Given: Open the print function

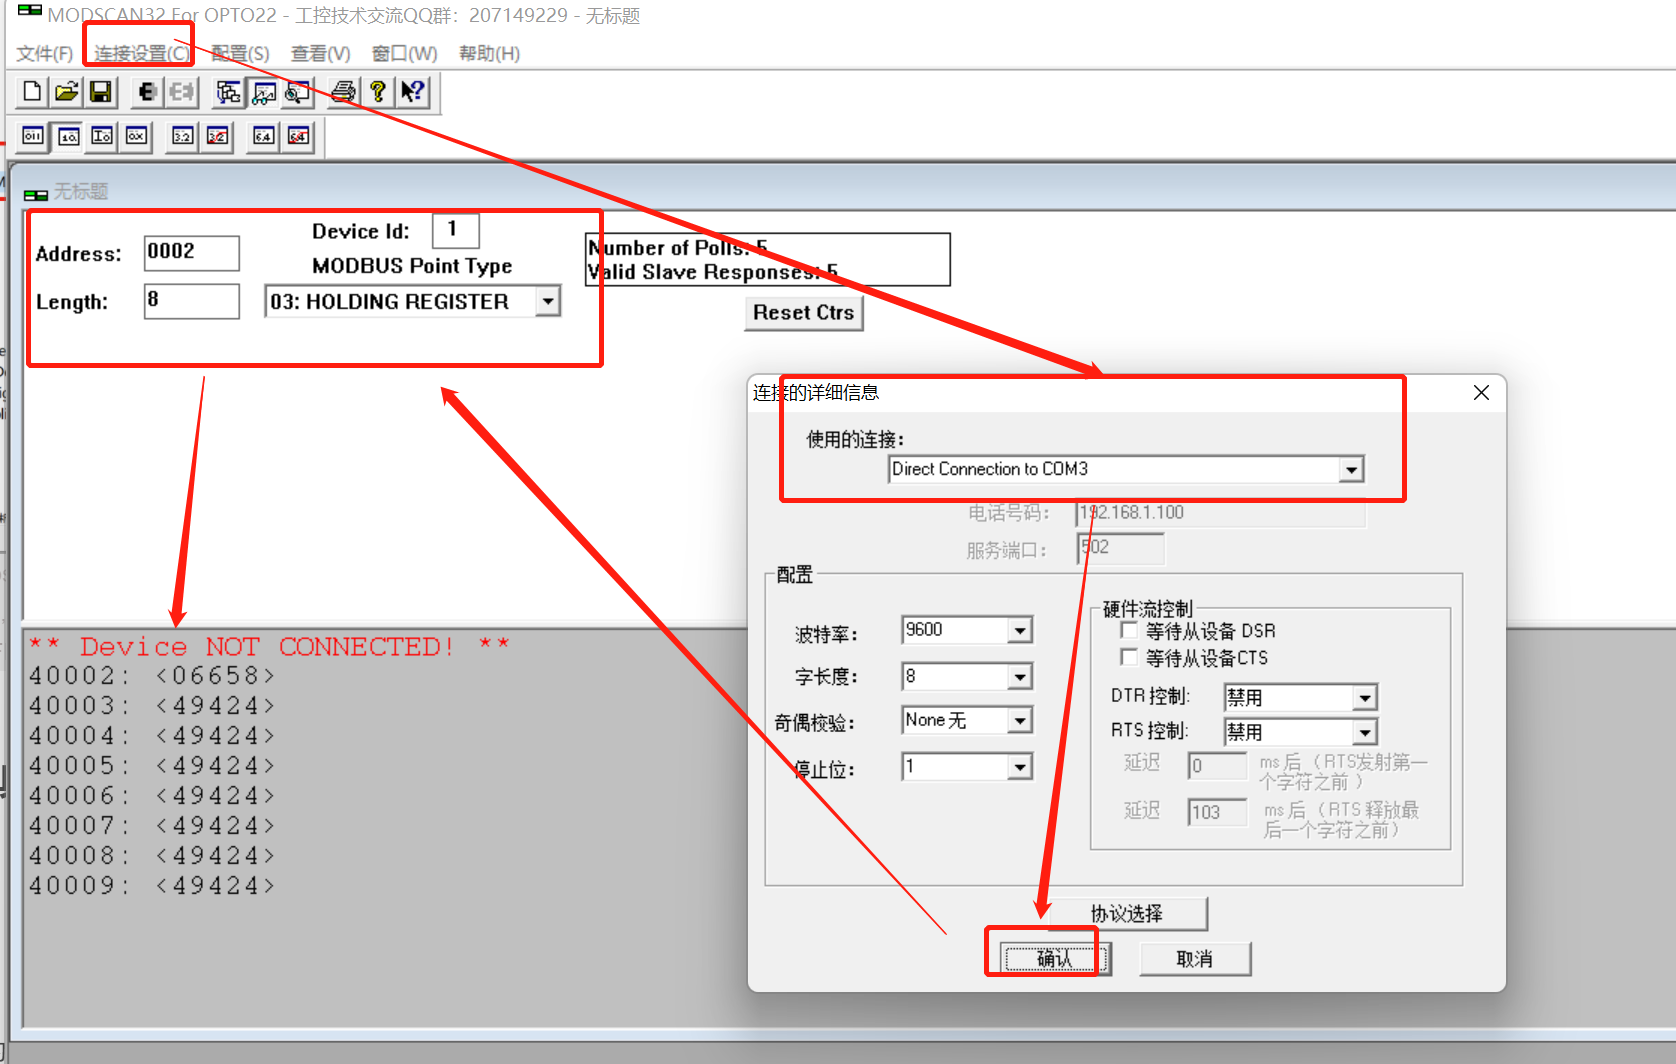Looking at the screenshot, I should pos(341,91).
